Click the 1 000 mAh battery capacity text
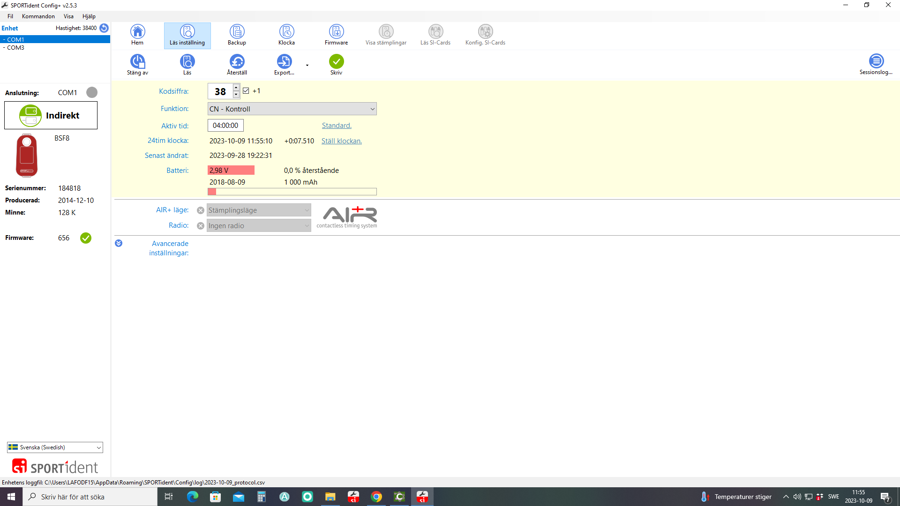The height and width of the screenshot is (506, 900). (x=301, y=182)
